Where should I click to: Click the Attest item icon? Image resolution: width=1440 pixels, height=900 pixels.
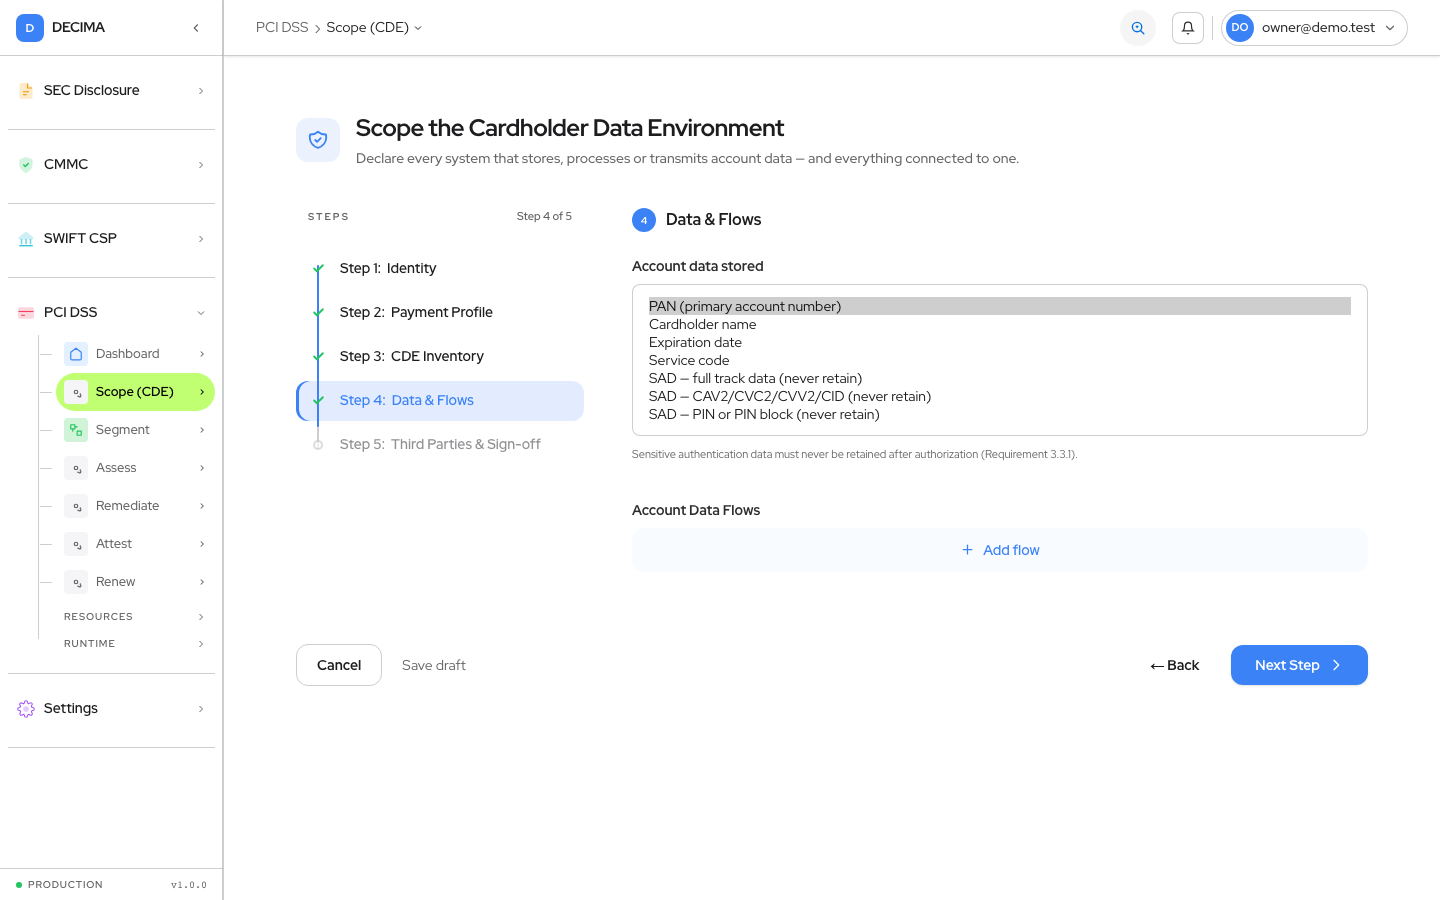tap(76, 544)
